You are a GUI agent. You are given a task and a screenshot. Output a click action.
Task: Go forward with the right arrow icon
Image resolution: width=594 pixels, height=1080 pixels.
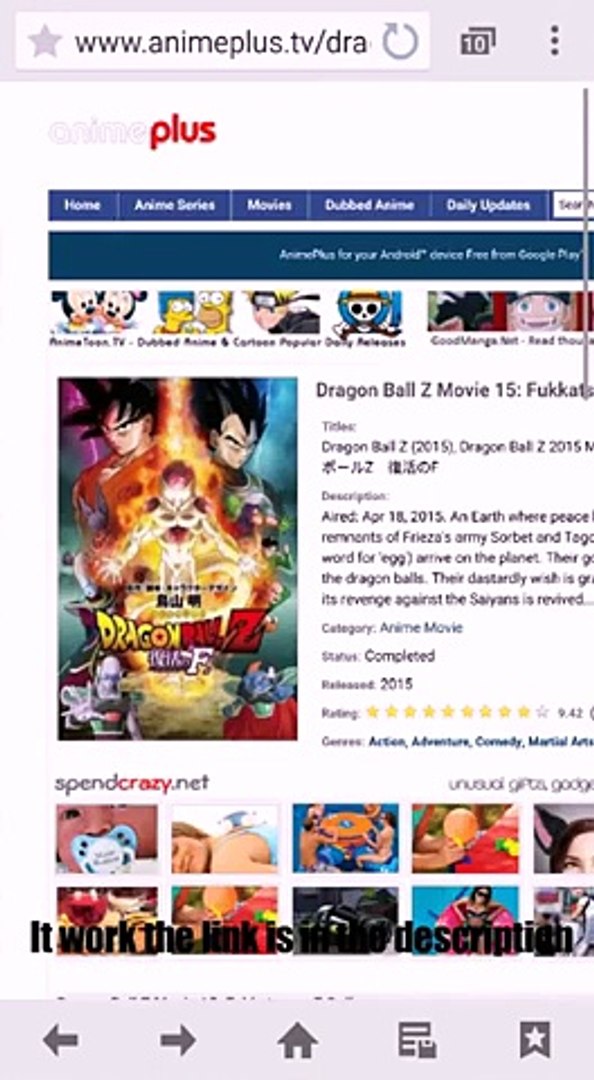pyautogui.click(x=178, y=1039)
